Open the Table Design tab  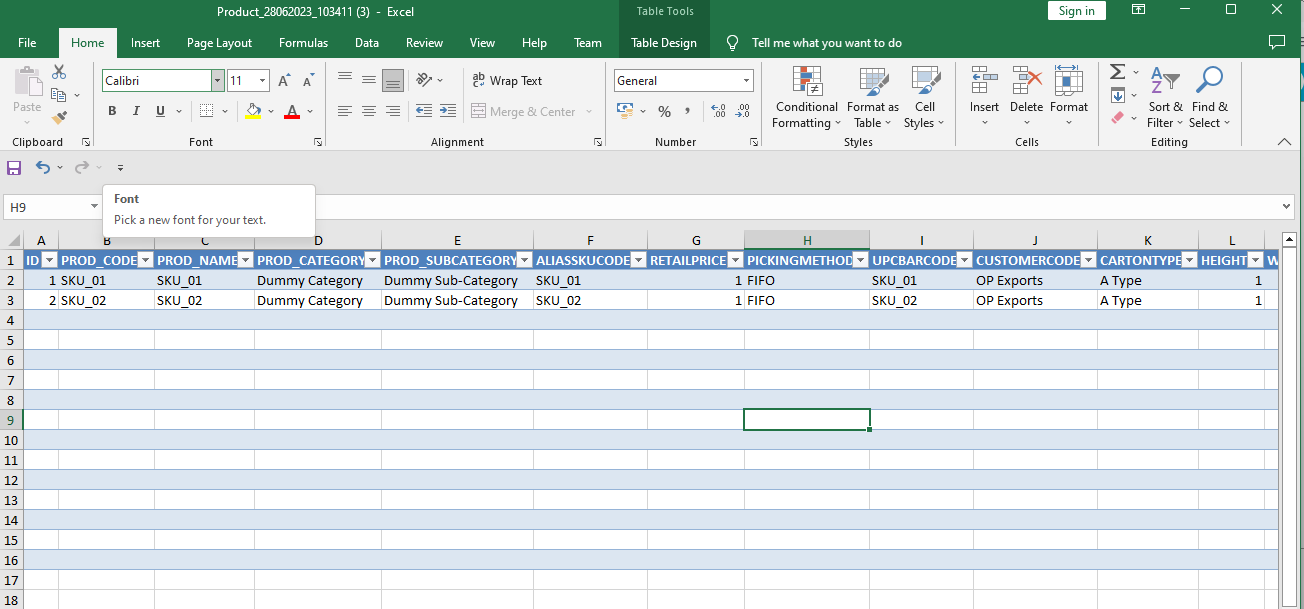[663, 43]
